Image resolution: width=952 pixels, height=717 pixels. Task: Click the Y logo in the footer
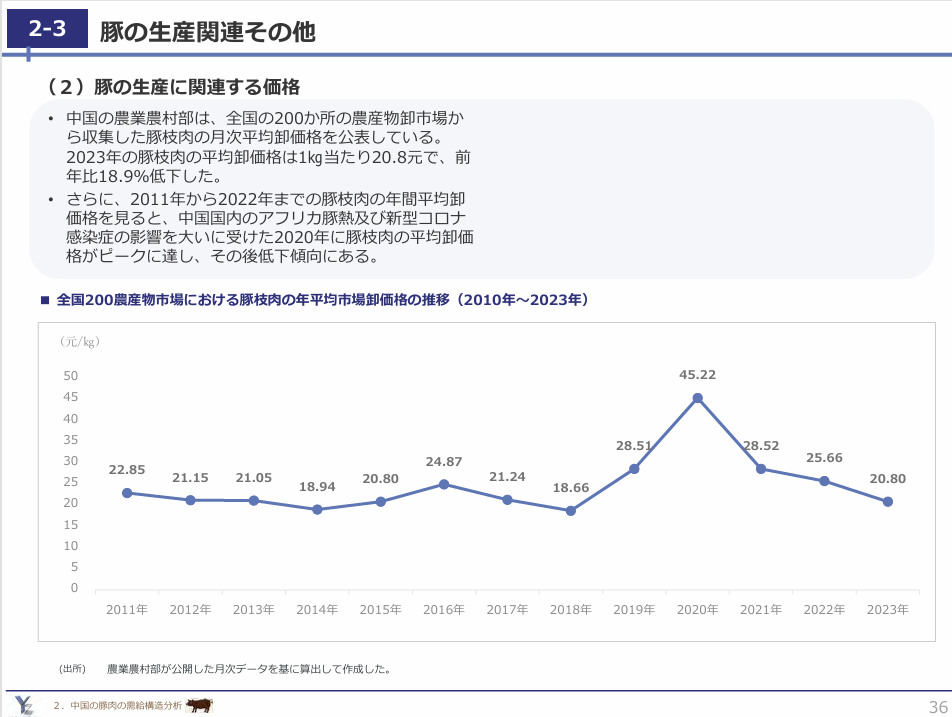(x=24, y=705)
